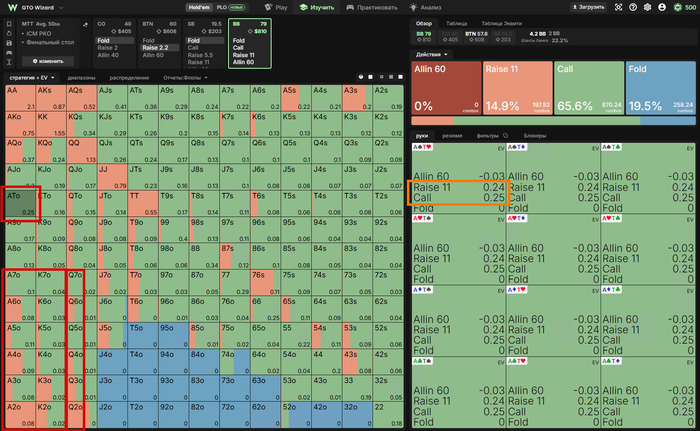Click the GTO Wizard logo icon
This screenshot has height=431, width=700.
12,7
